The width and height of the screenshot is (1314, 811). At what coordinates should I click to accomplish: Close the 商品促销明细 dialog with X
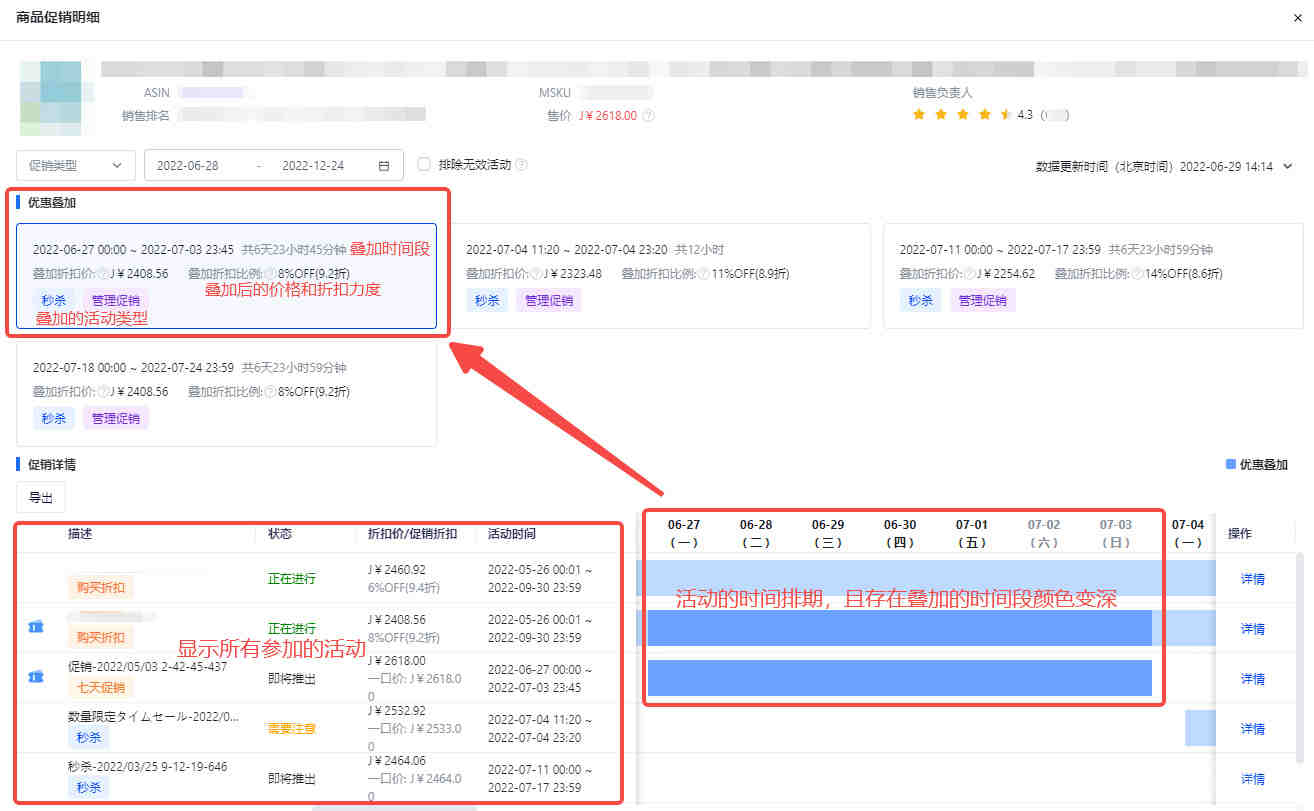(x=1298, y=18)
